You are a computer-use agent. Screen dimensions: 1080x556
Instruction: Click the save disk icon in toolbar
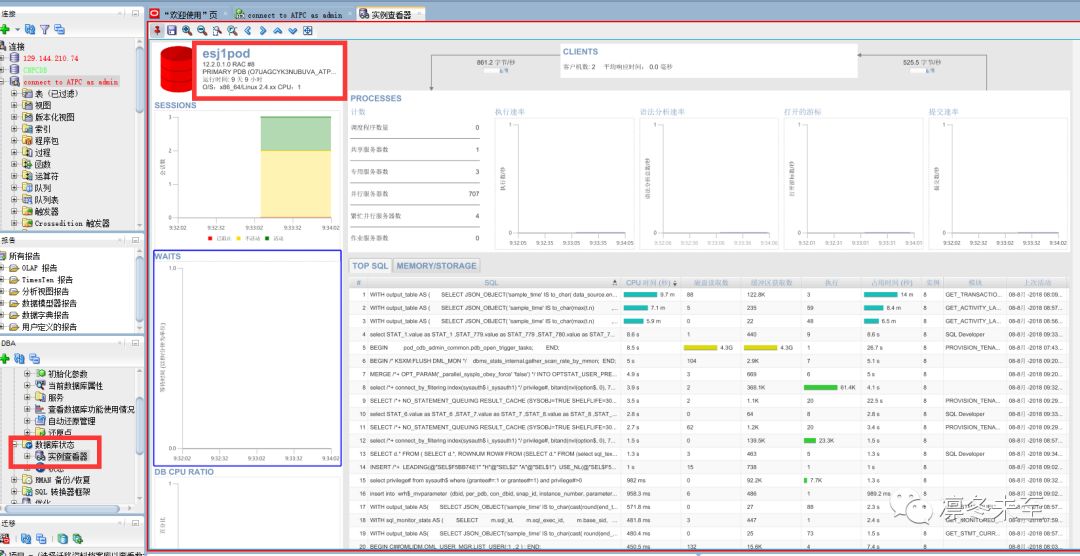click(x=172, y=31)
